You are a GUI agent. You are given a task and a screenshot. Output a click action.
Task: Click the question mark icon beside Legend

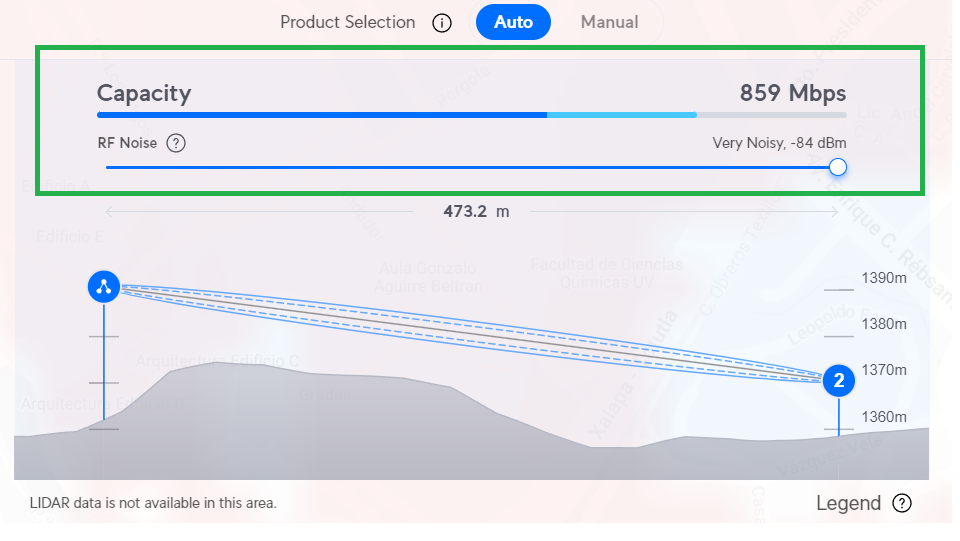(902, 503)
